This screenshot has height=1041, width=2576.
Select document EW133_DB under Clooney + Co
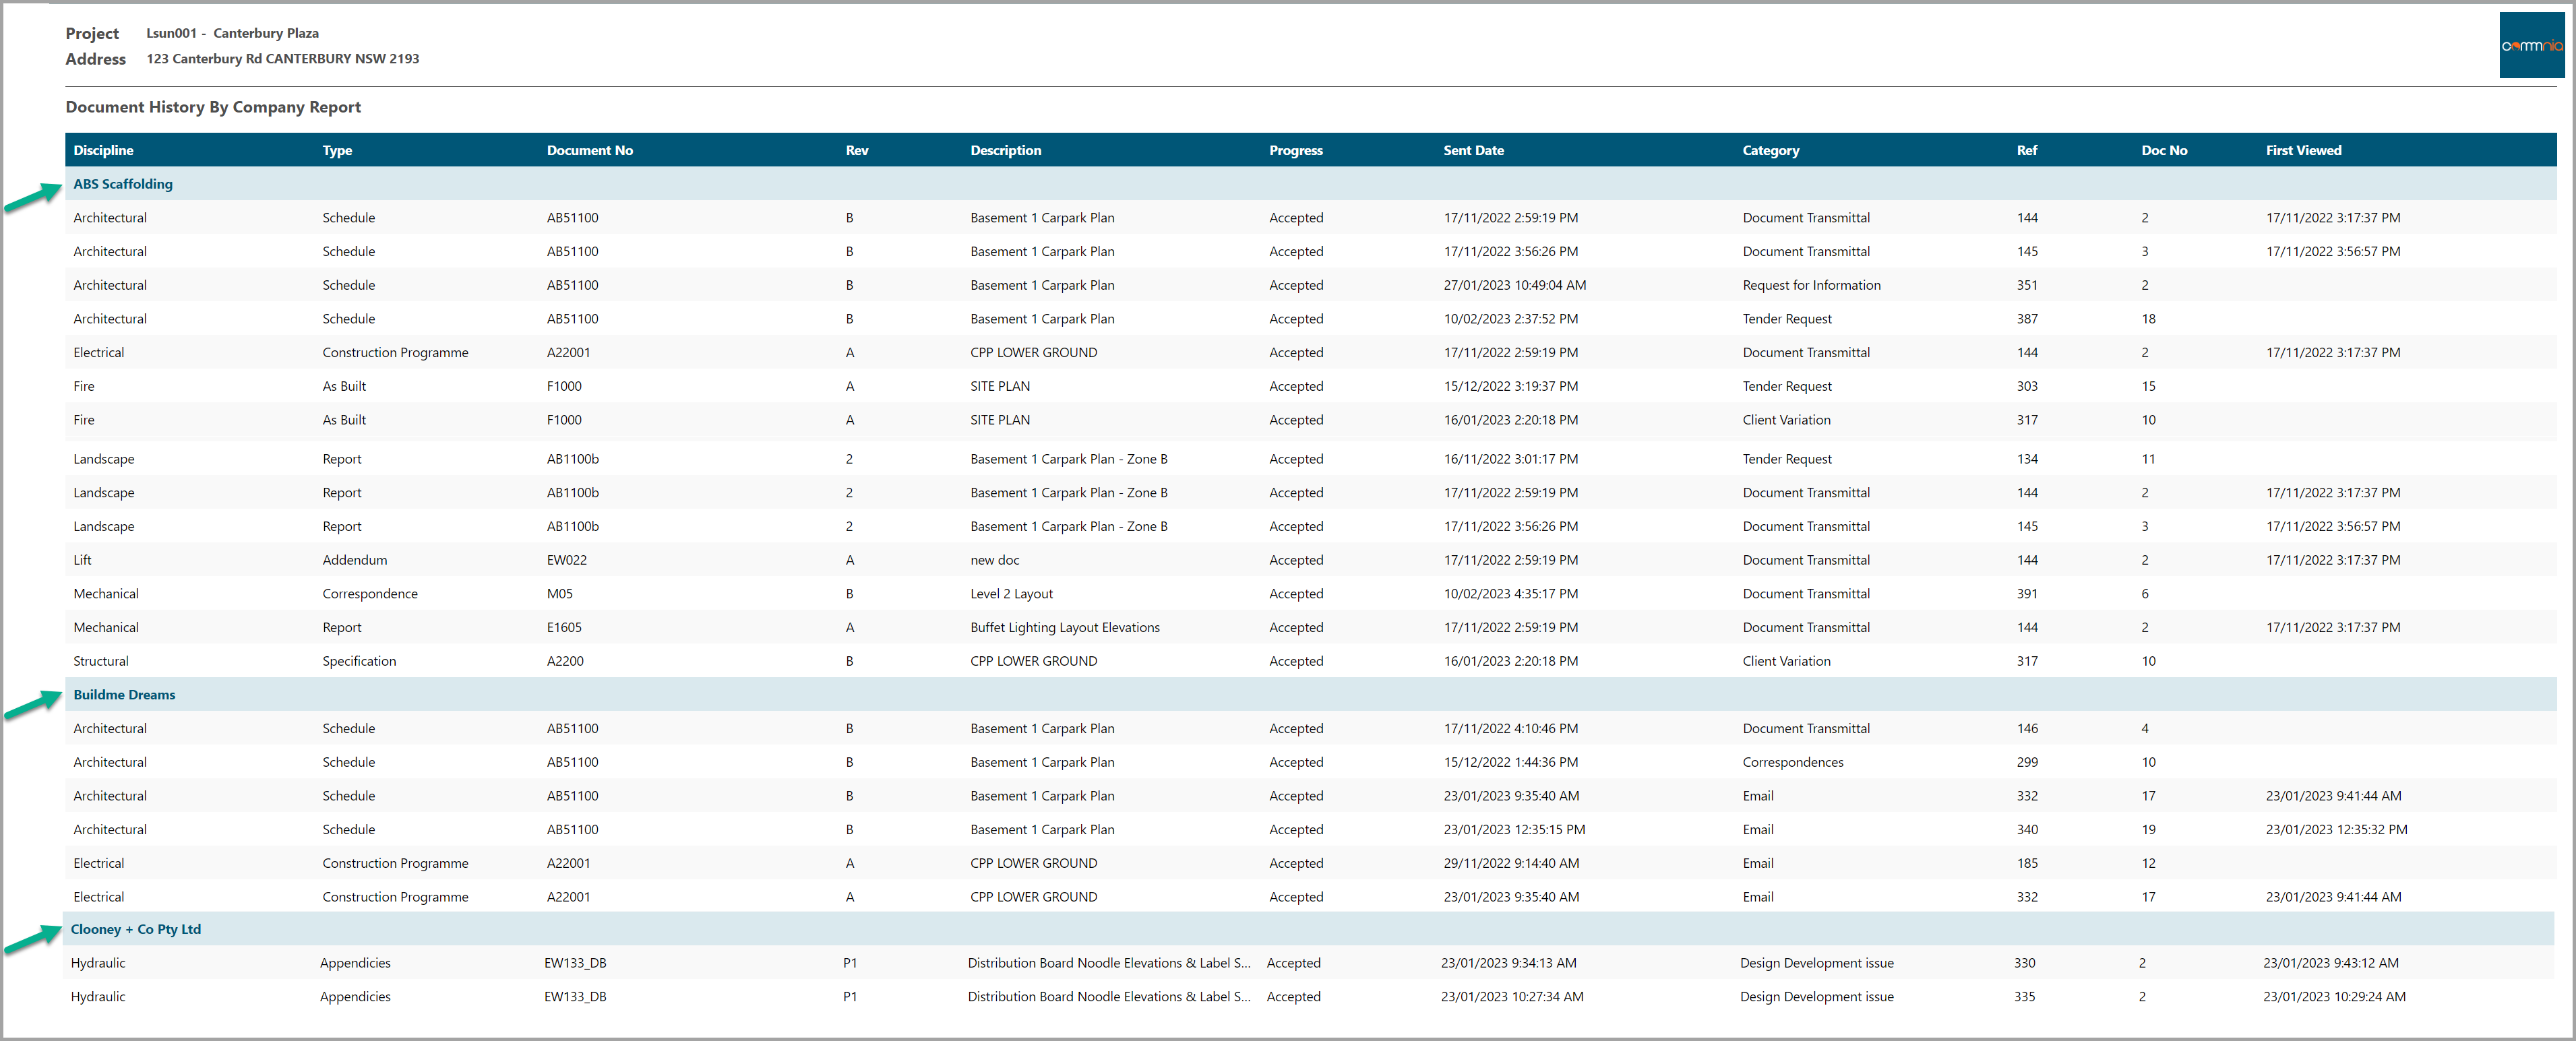pyautogui.click(x=575, y=963)
